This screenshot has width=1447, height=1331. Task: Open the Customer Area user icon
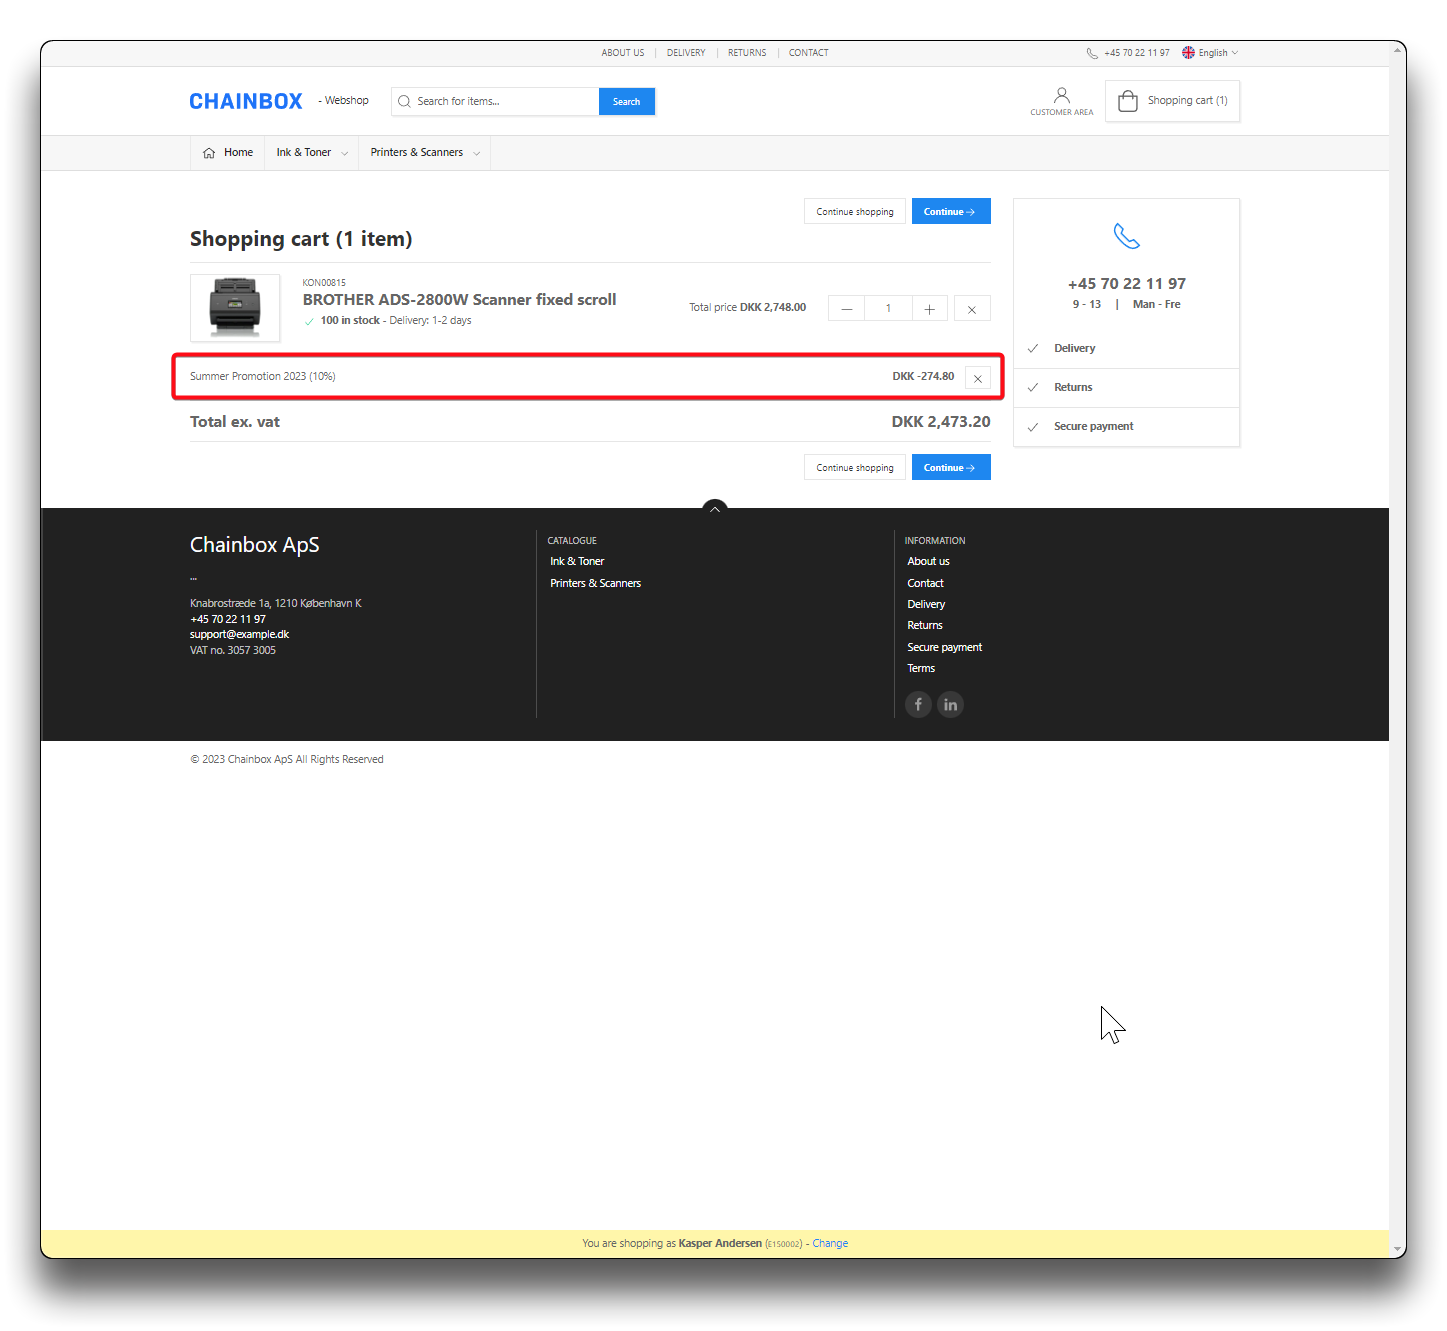tap(1061, 97)
